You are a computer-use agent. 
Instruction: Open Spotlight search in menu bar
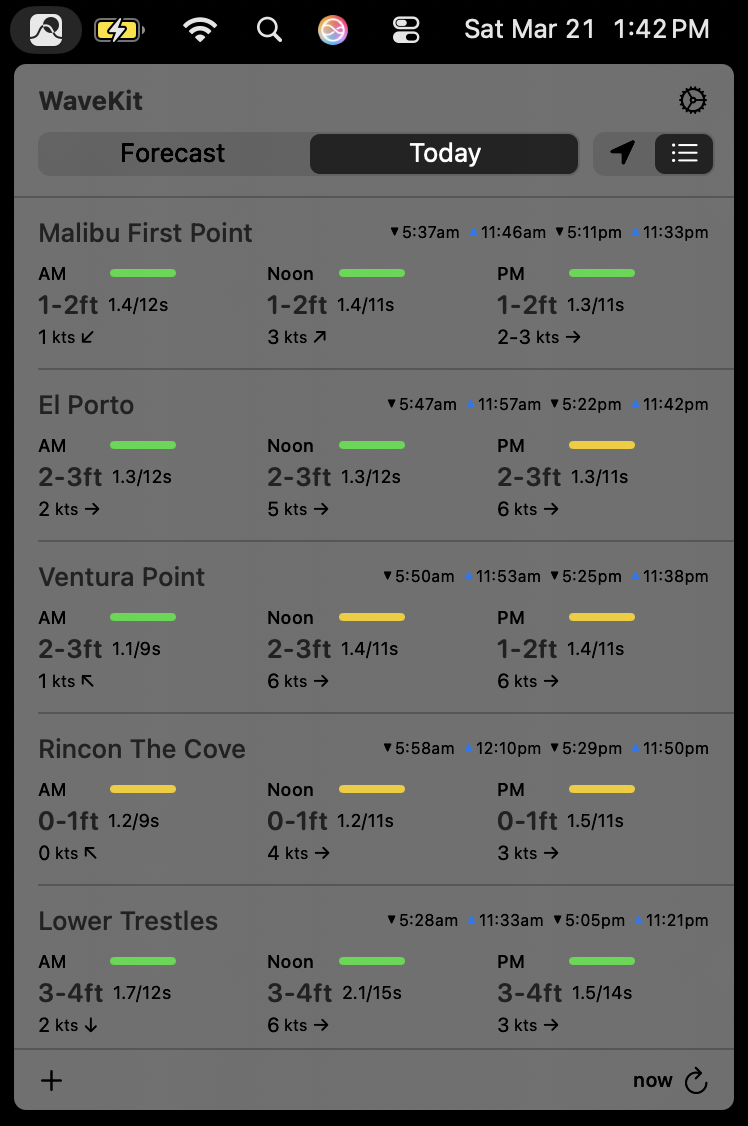point(269,30)
